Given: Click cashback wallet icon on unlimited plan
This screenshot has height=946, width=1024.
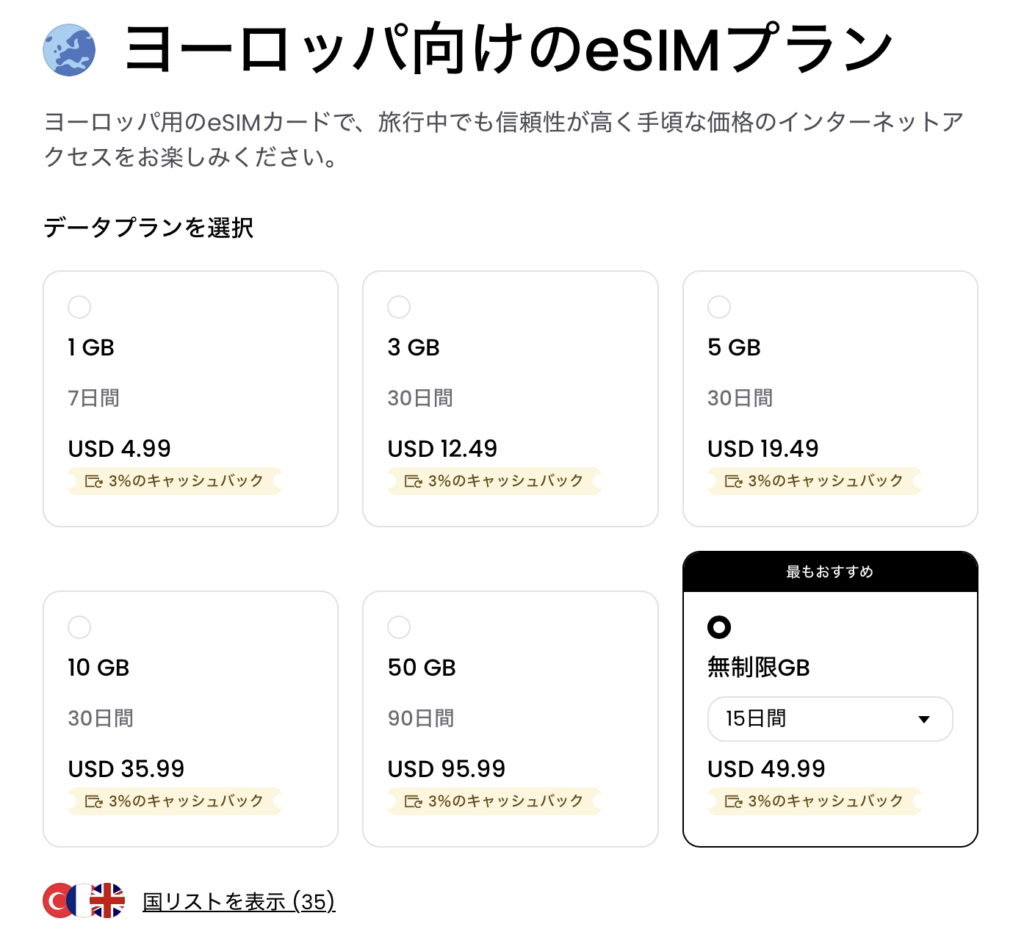Looking at the screenshot, I should [733, 802].
